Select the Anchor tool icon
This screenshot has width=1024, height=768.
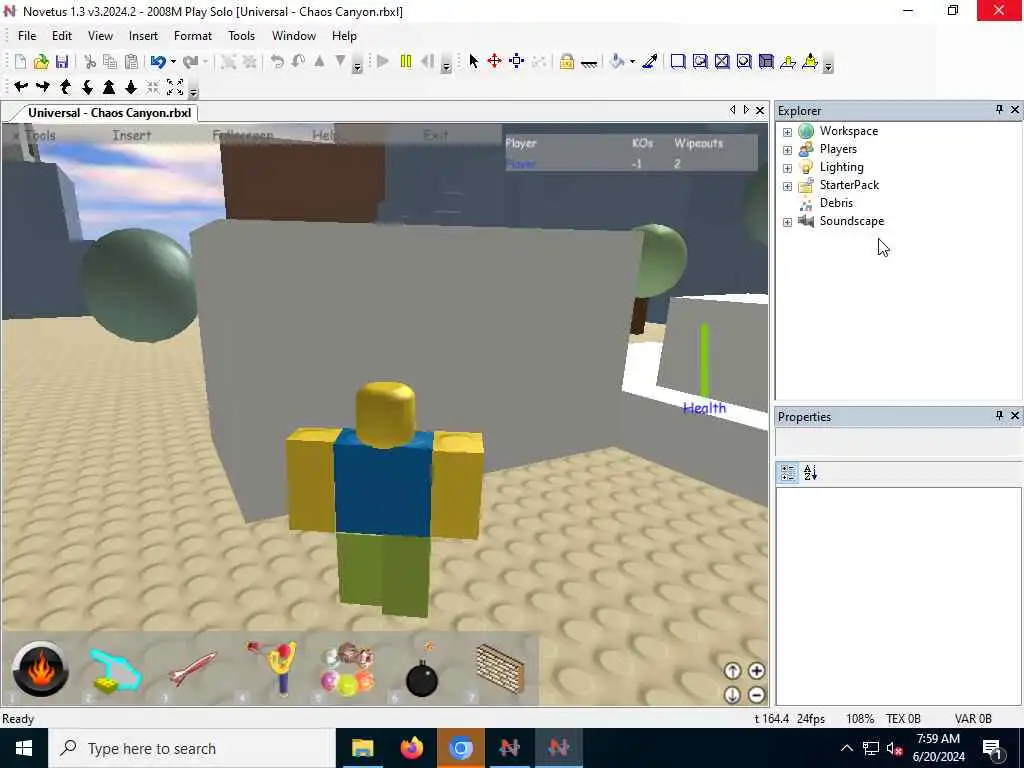click(x=588, y=63)
